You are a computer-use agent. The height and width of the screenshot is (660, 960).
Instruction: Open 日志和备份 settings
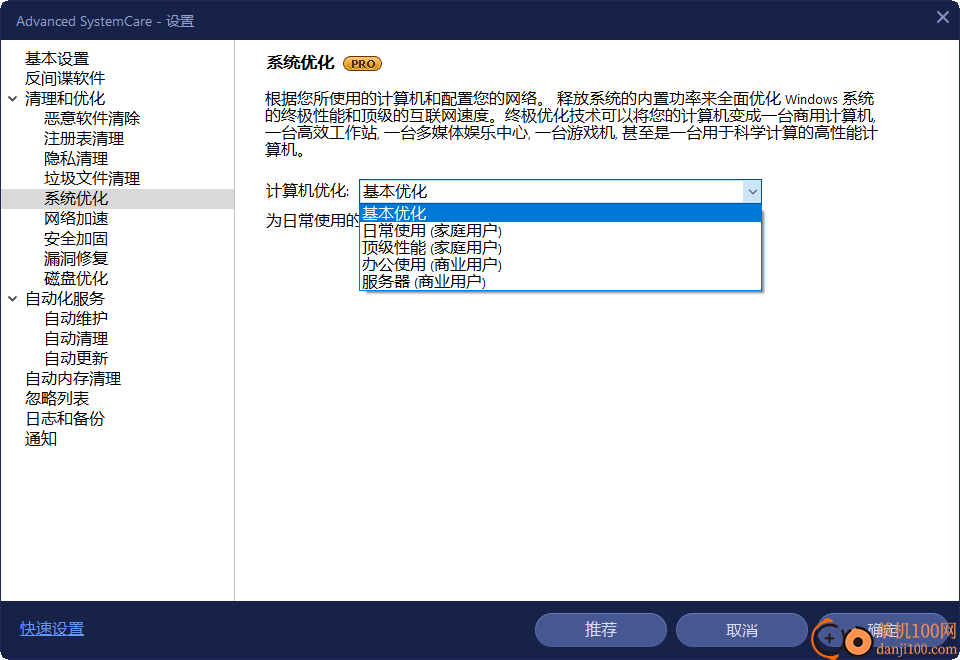65,419
